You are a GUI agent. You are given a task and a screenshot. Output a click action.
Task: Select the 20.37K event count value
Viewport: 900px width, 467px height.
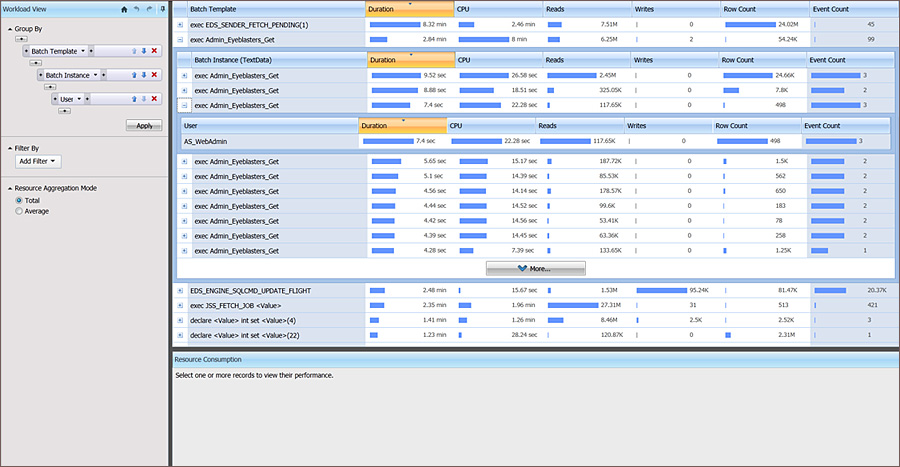coord(876,290)
